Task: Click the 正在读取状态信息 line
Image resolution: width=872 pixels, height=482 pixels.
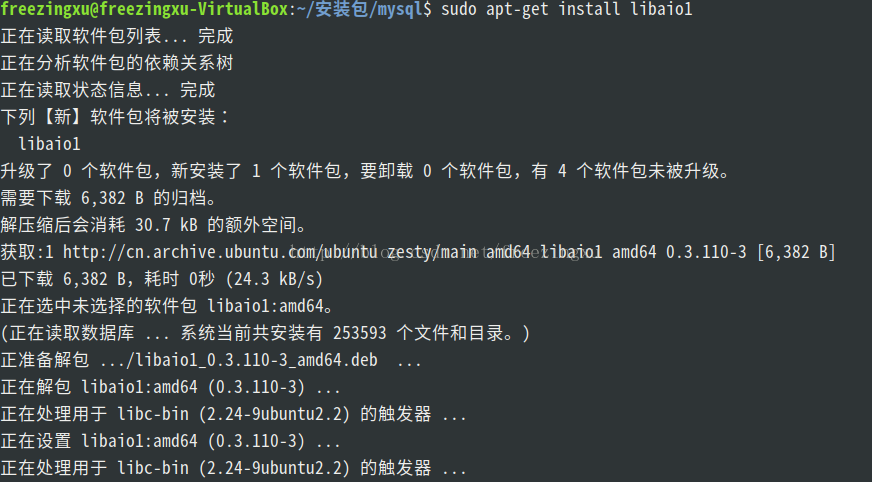Action: pos(108,90)
